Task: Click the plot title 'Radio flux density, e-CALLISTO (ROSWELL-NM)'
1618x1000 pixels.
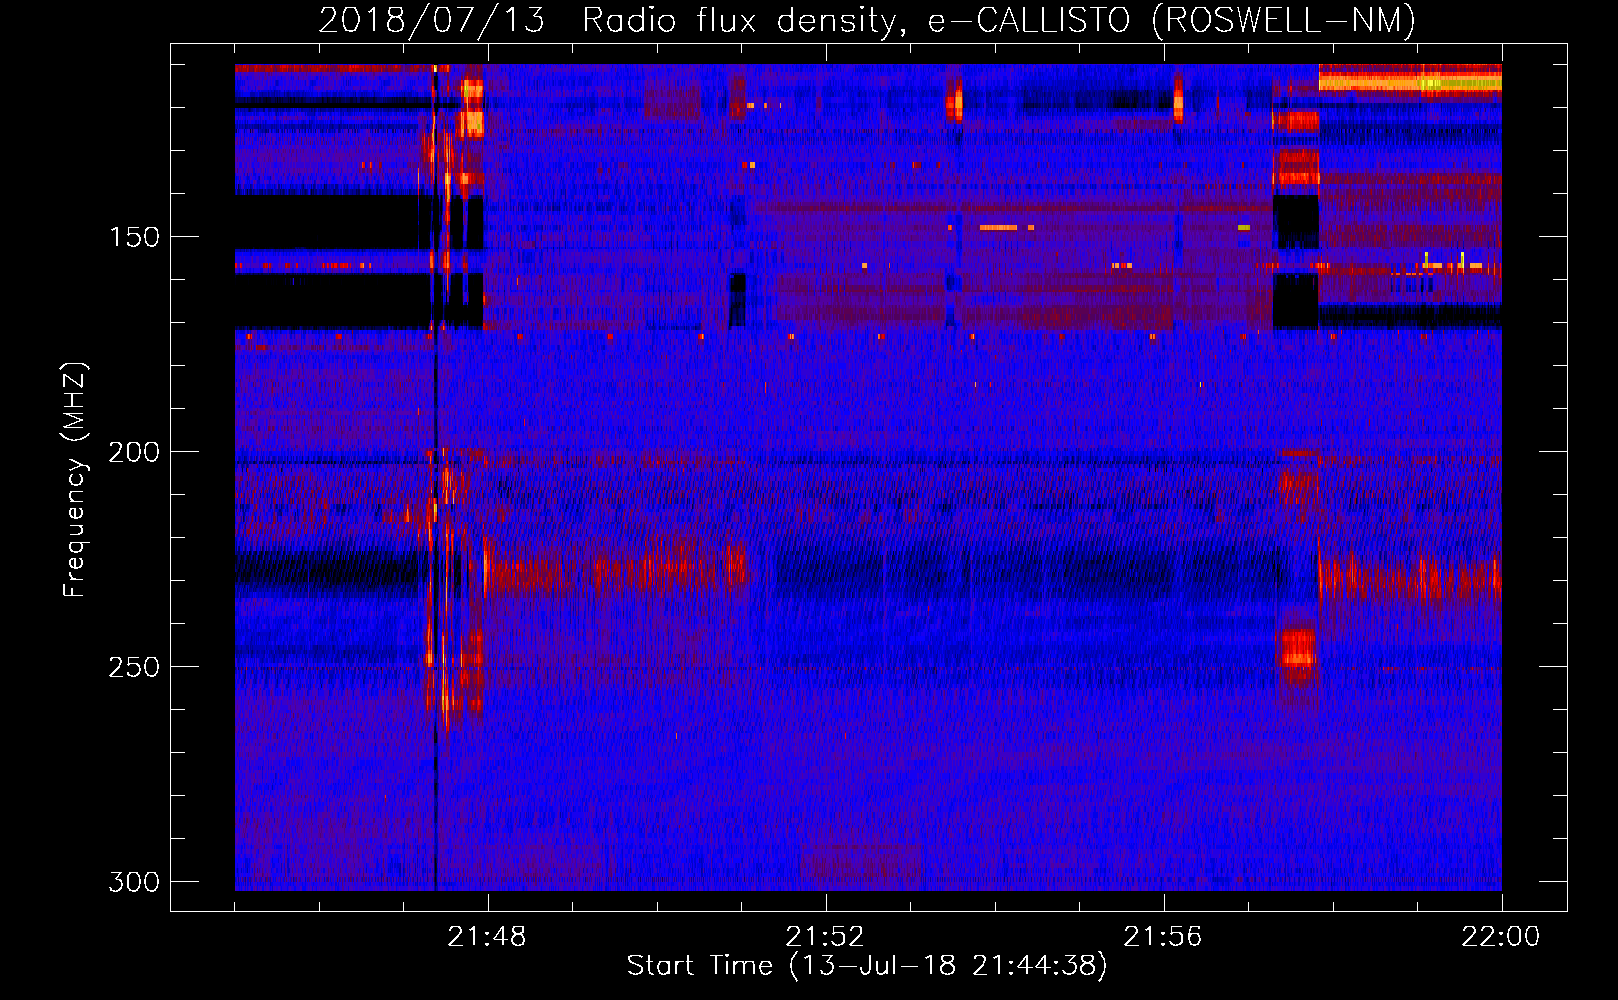Action: pyautogui.click(x=998, y=21)
